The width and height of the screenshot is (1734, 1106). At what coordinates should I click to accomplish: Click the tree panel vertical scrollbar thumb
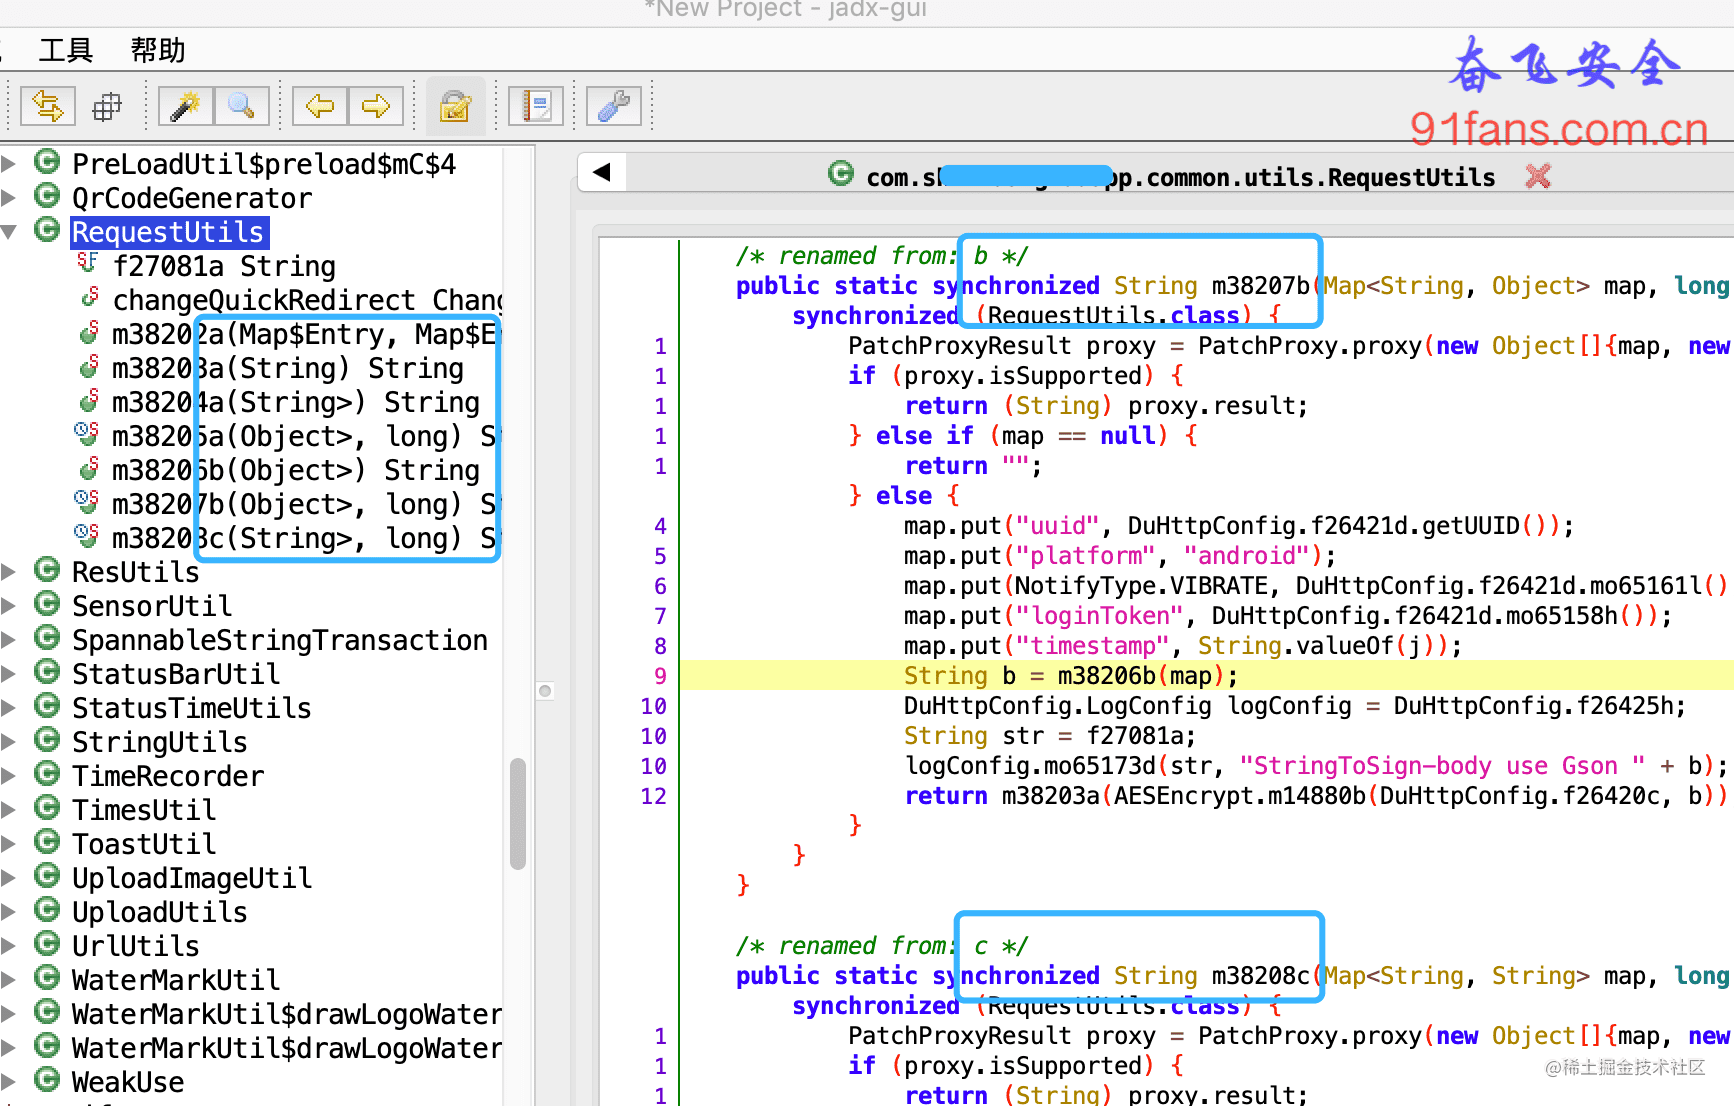(518, 814)
